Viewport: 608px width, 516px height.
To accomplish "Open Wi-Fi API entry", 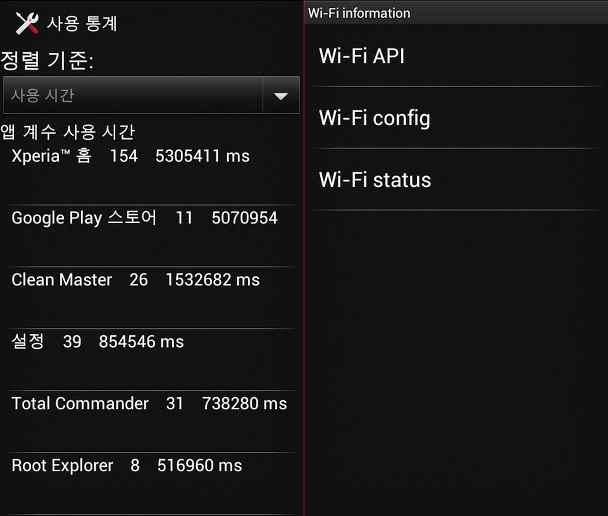I will 456,55.
